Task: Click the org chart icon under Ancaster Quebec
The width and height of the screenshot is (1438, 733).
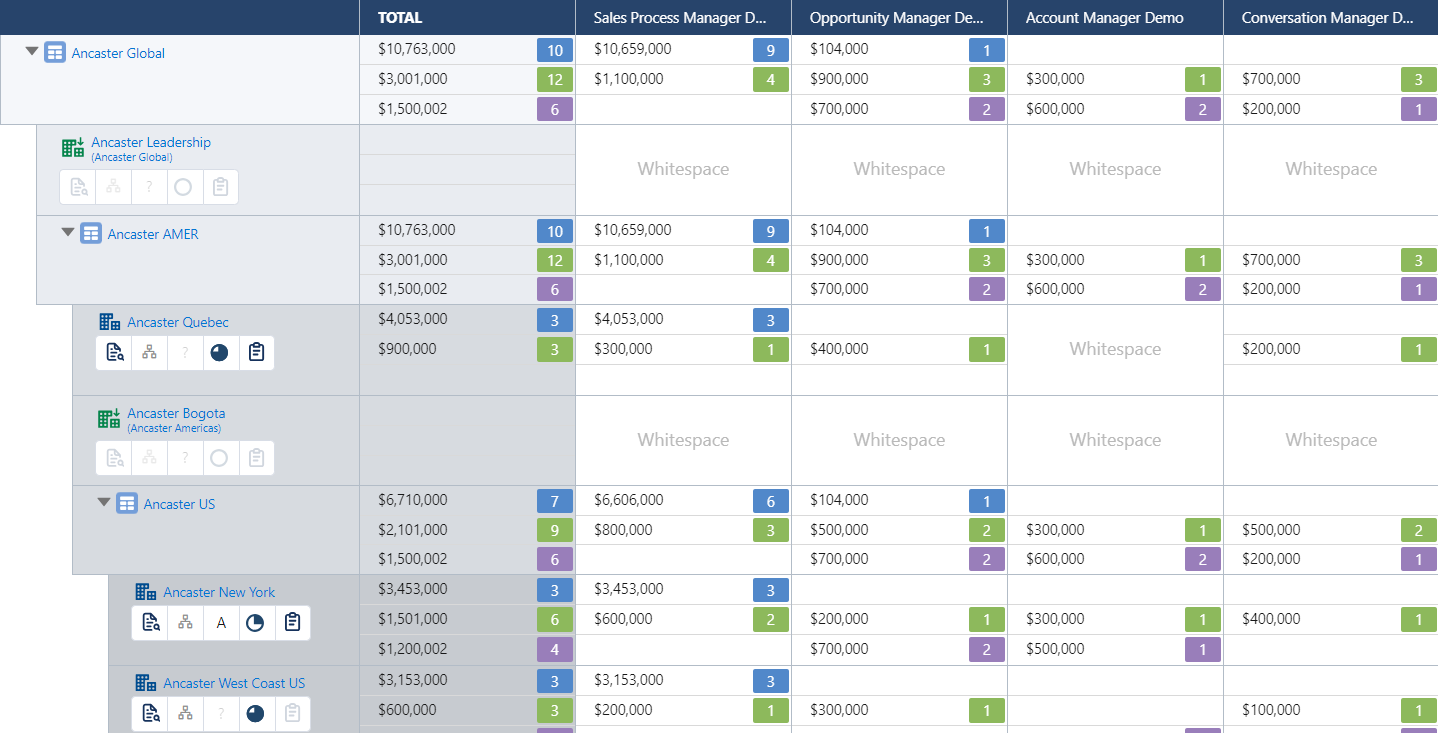Action: 149,352
